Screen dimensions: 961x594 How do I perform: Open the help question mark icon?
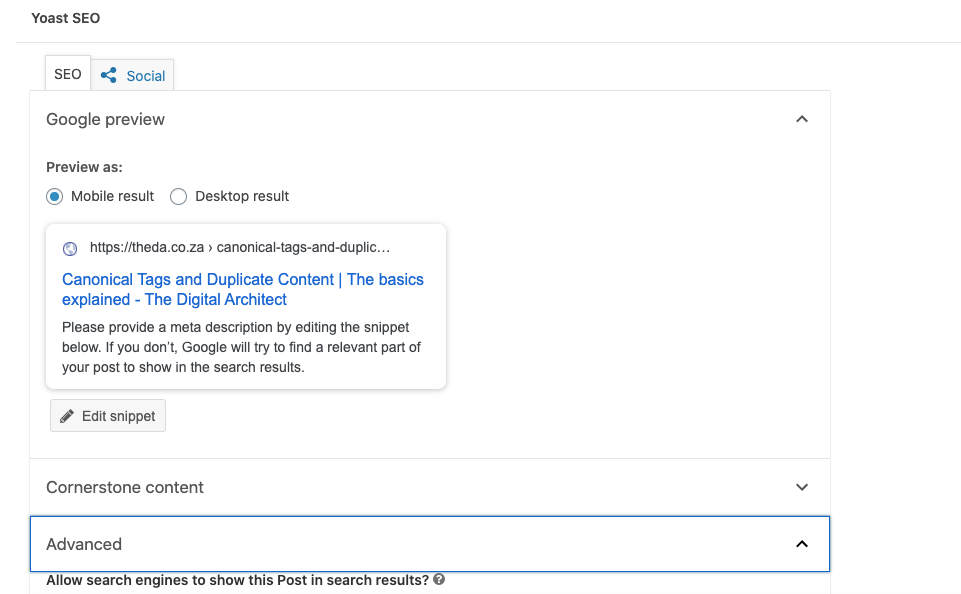(x=439, y=579)
